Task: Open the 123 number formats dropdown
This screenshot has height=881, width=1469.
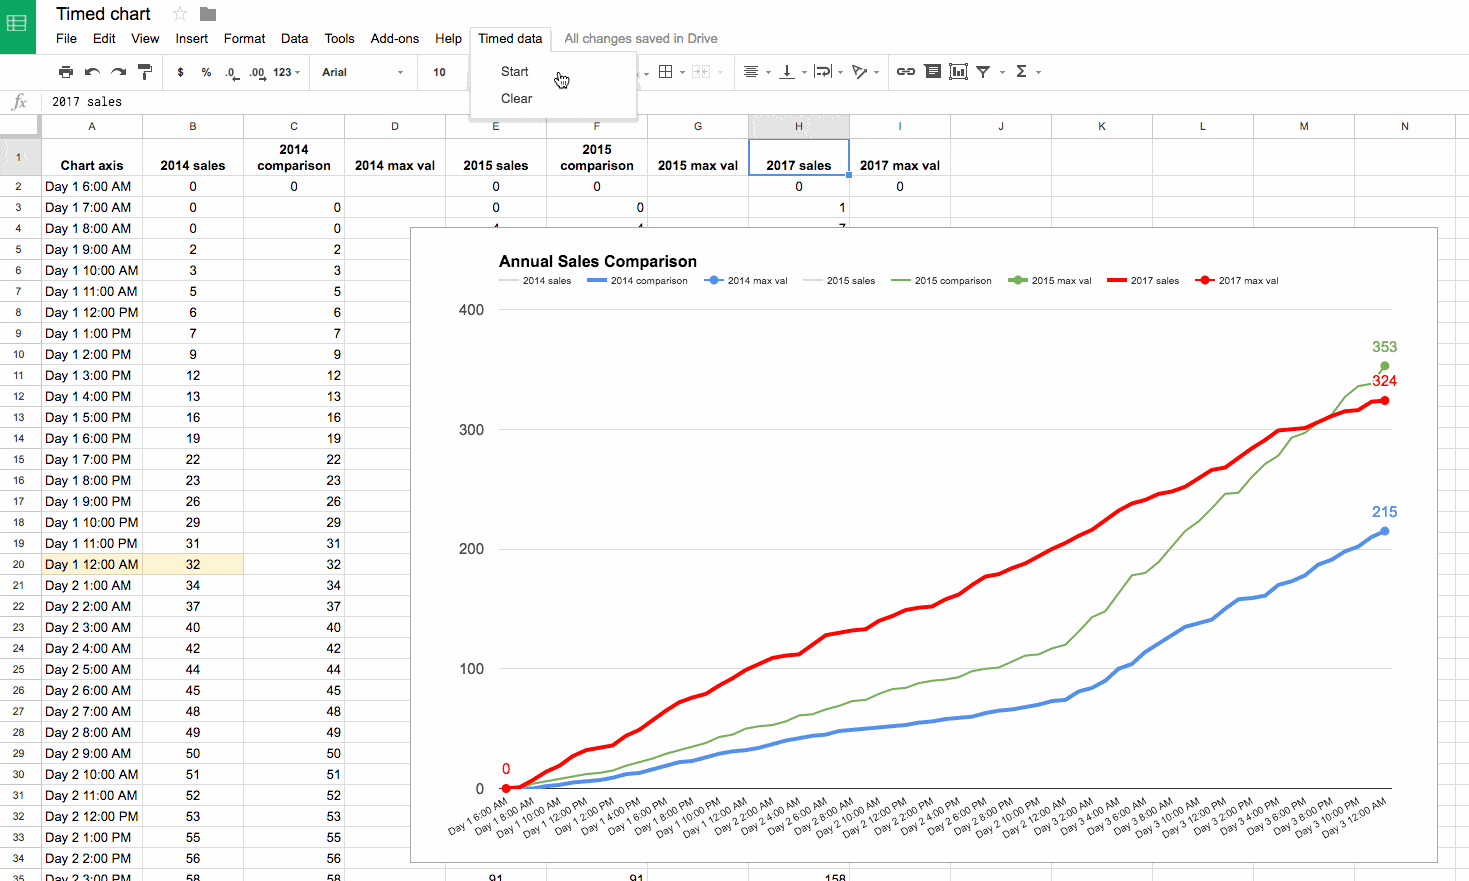Action: point(286,72)
